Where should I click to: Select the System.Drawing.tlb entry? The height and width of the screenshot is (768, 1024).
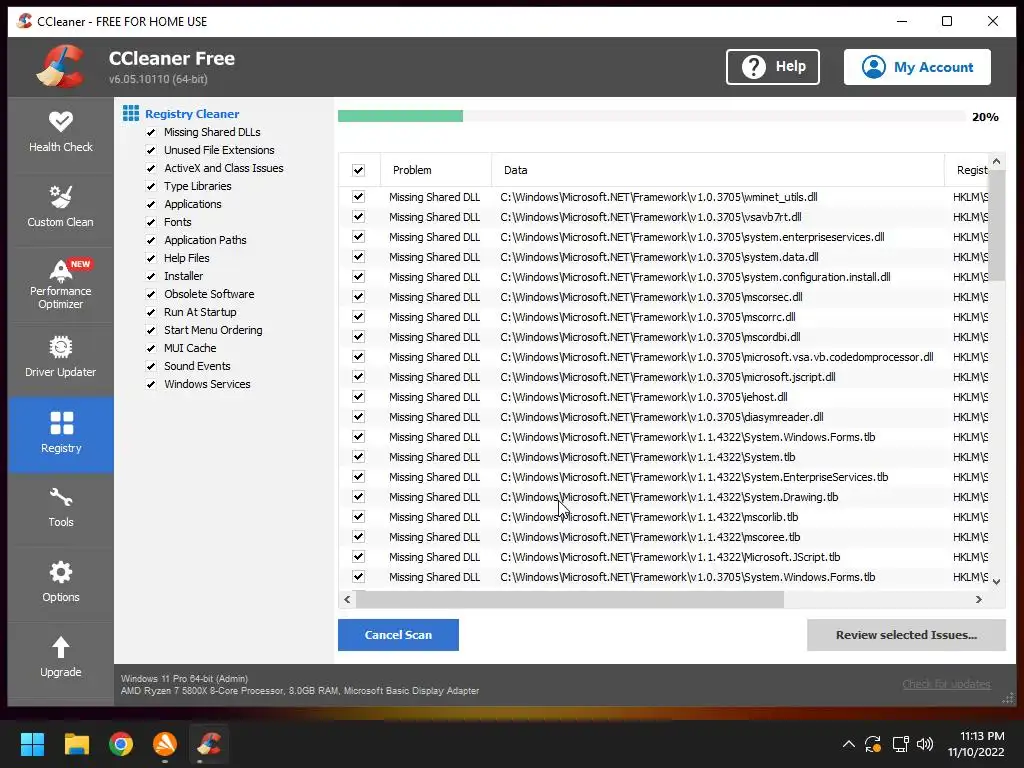[663, 497]
